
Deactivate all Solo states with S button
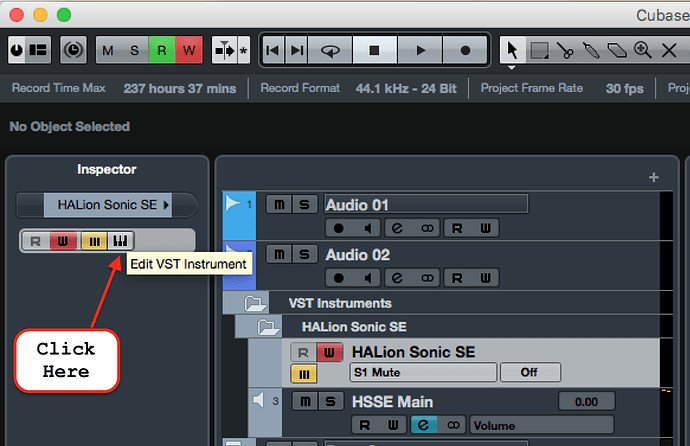coord(135,51)
